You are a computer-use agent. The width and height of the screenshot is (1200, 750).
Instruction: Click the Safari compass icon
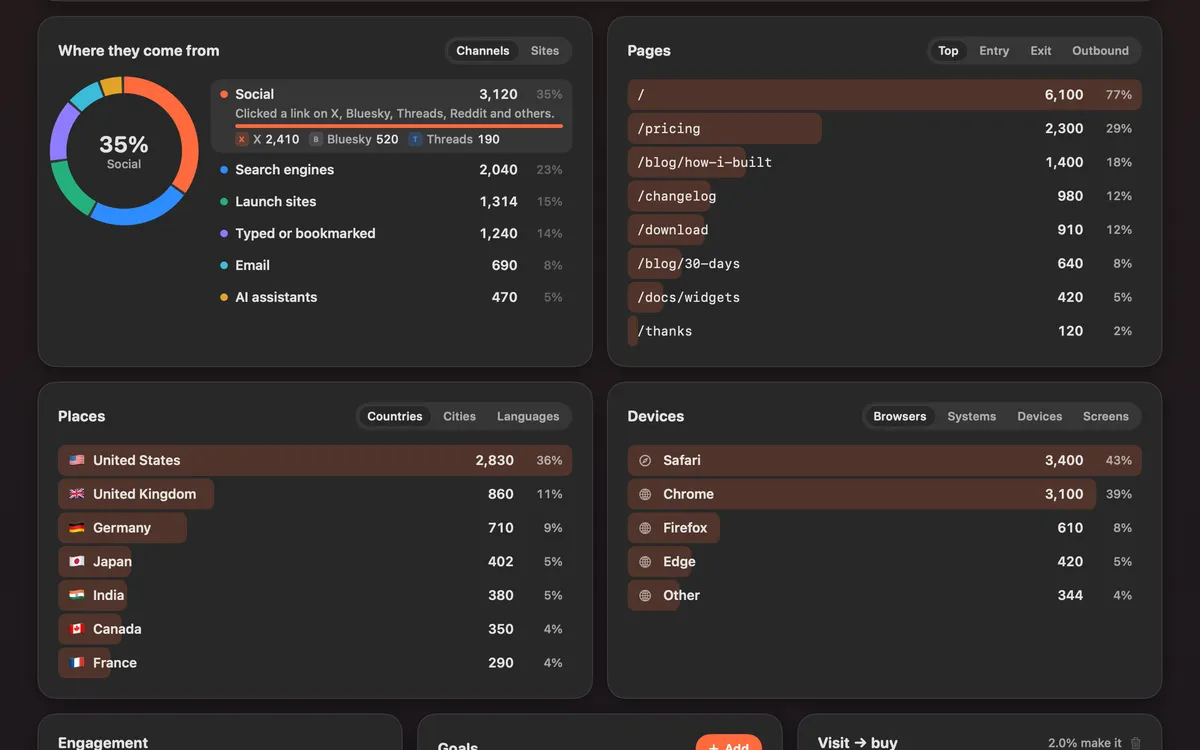(645, 461)
